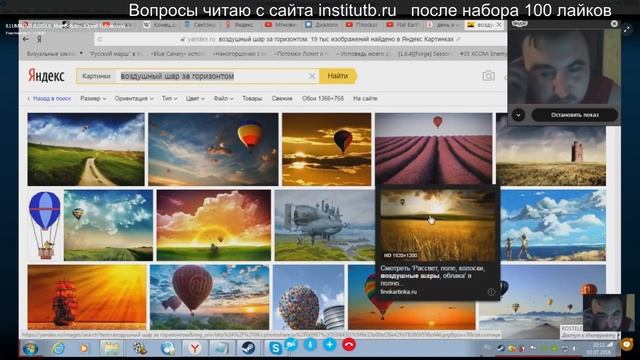Click the Yandex logo
Screen dimensions: 640x360
(x=46, y=76)
